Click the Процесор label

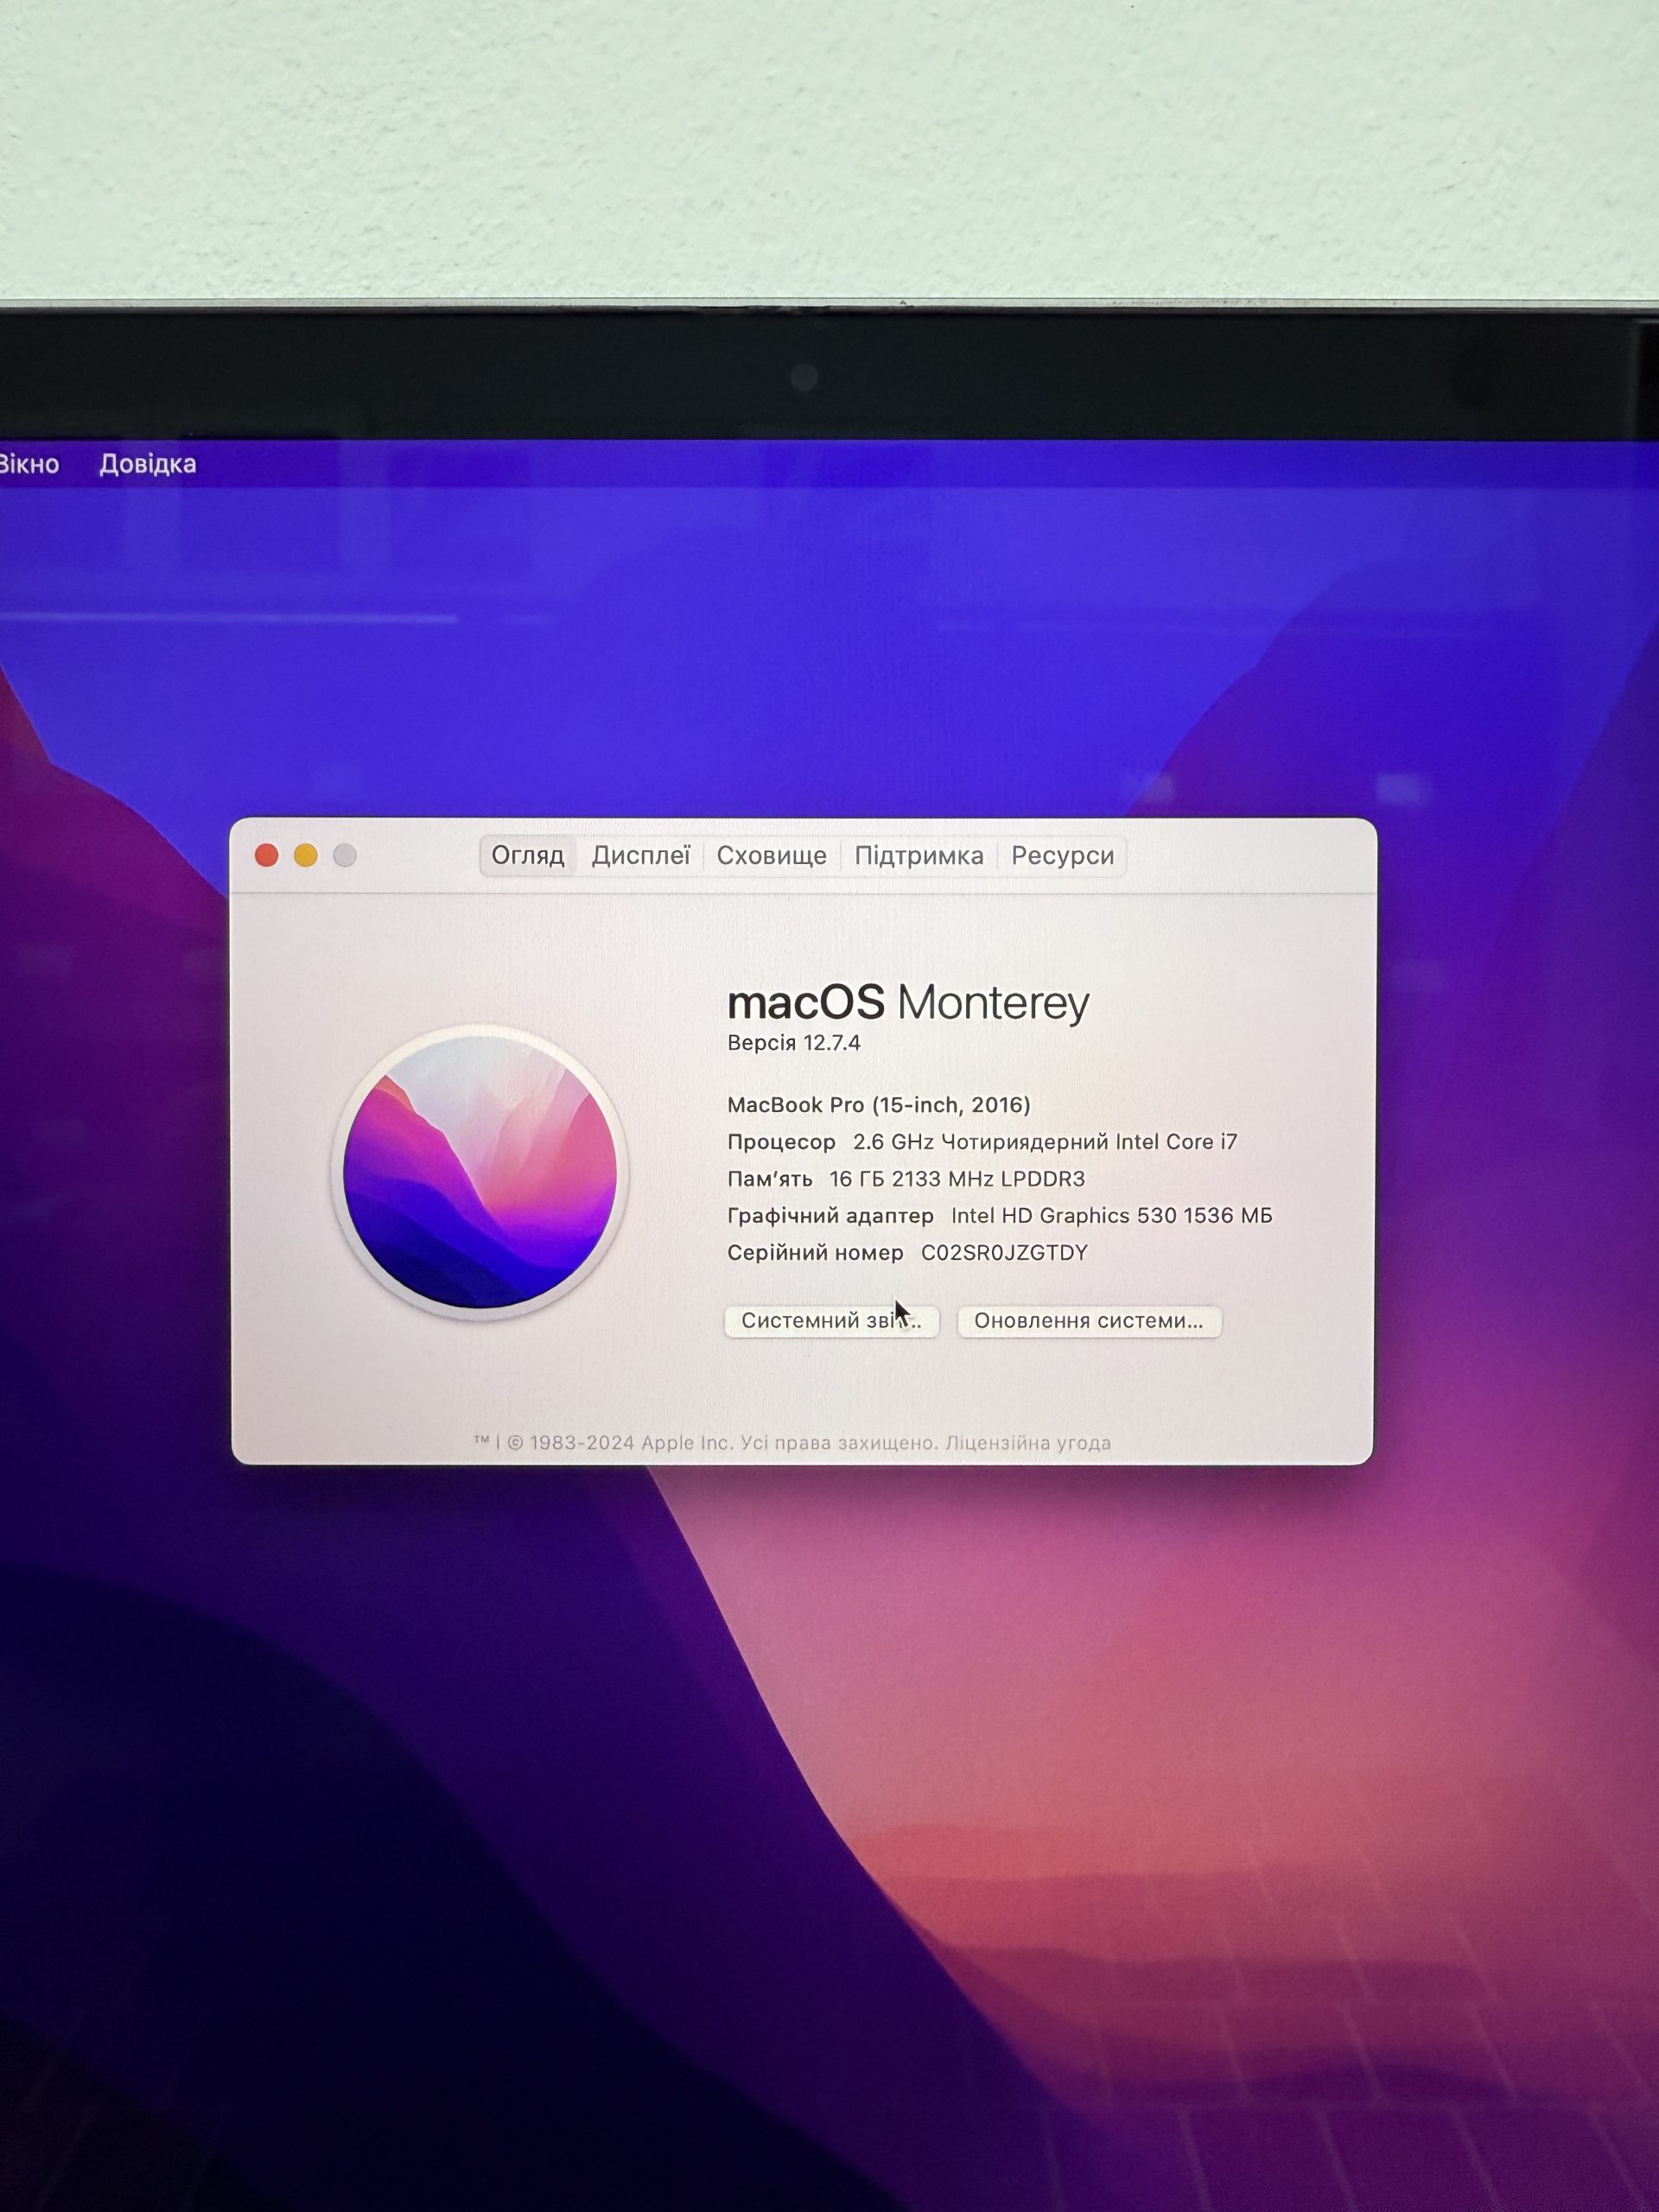(x=781, y=1142)
